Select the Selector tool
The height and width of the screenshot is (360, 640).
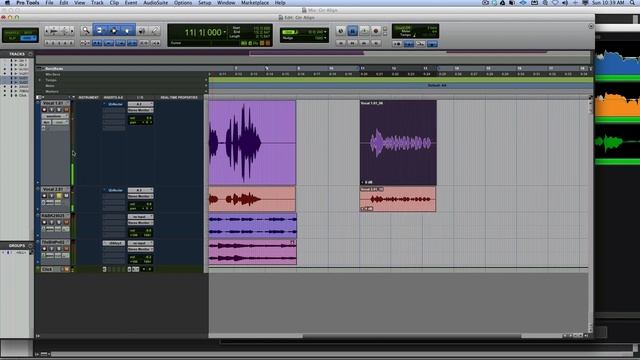pos(114,31)
